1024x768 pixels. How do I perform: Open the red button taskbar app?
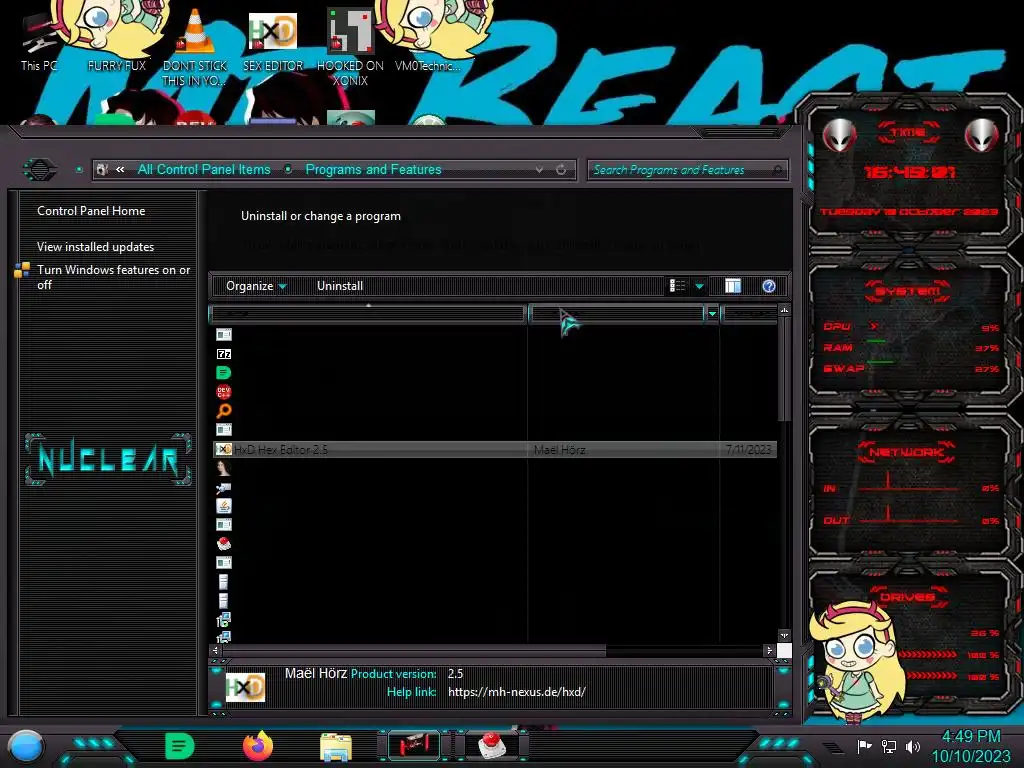click(492, 745)
